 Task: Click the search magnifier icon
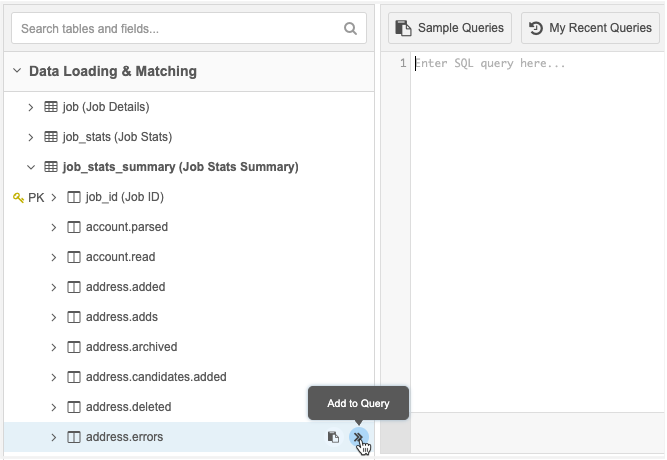pyautogui.click(x=350, y=29)
